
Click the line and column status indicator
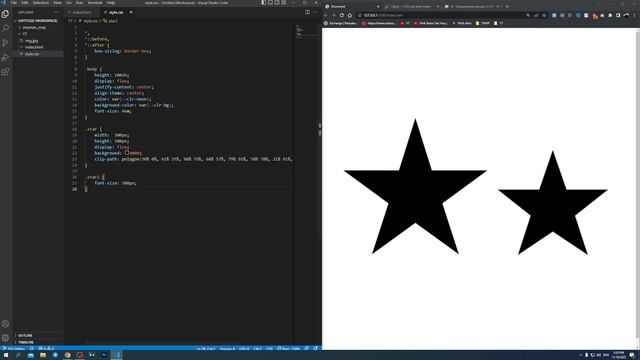click(205, 349)
